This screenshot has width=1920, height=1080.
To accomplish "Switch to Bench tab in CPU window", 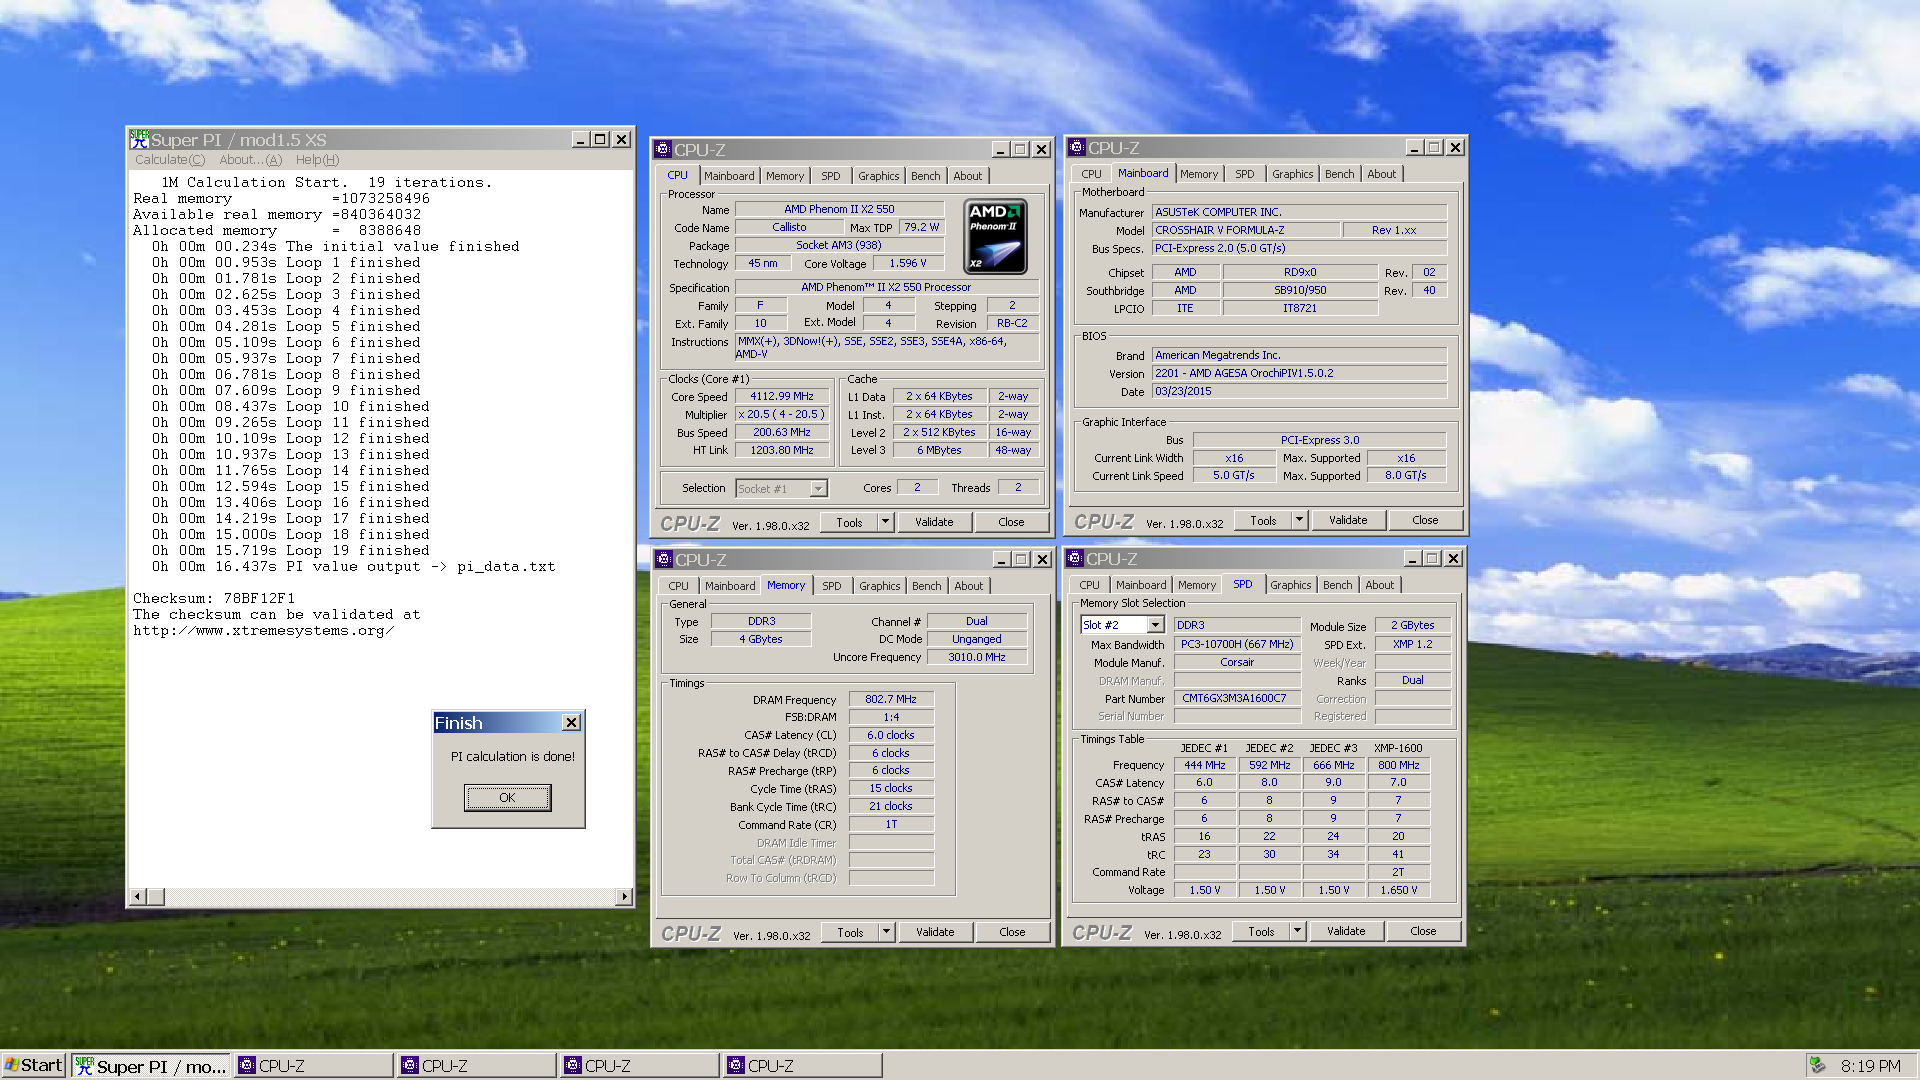I will pyautogui.click(x=925, y=176).
